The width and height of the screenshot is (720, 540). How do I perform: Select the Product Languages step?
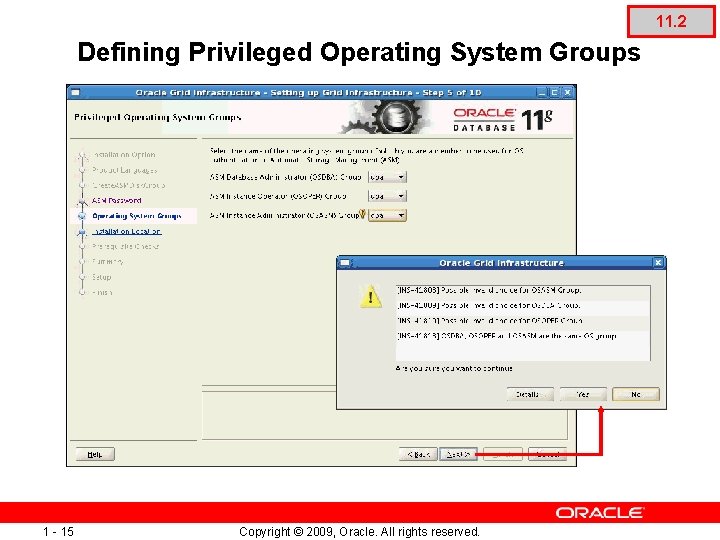[125, 170]
